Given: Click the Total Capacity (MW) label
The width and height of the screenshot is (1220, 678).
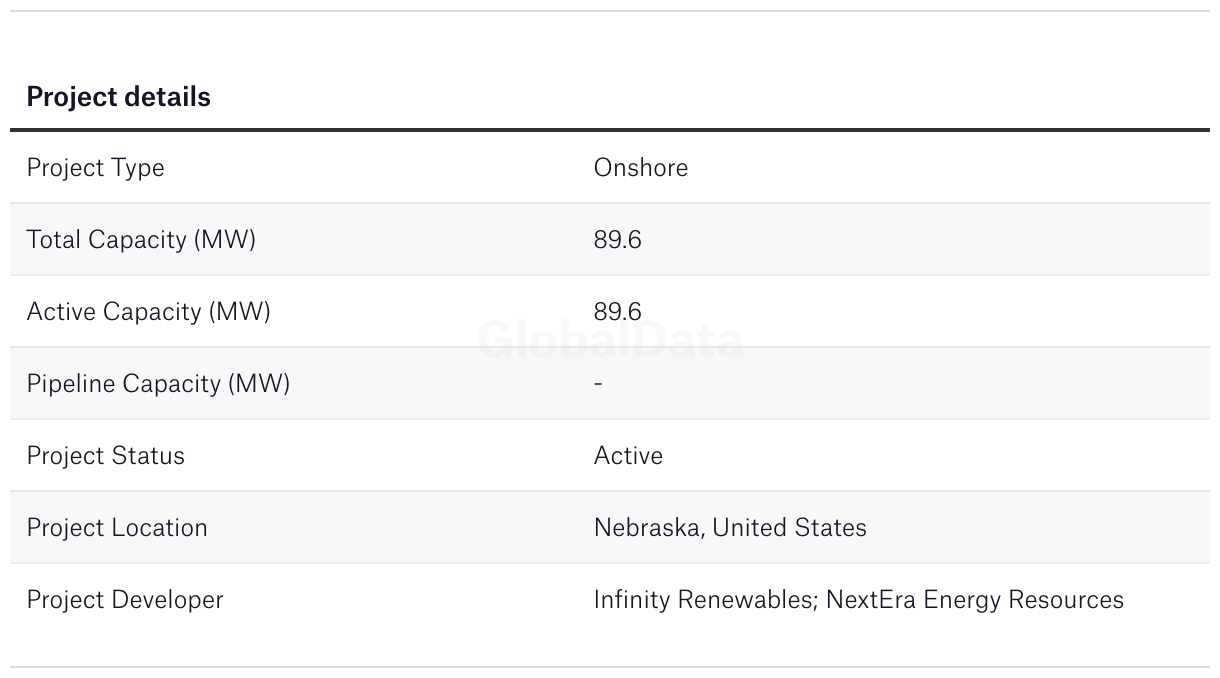Looking at the screenshot, I should click(x=141, y=239).
